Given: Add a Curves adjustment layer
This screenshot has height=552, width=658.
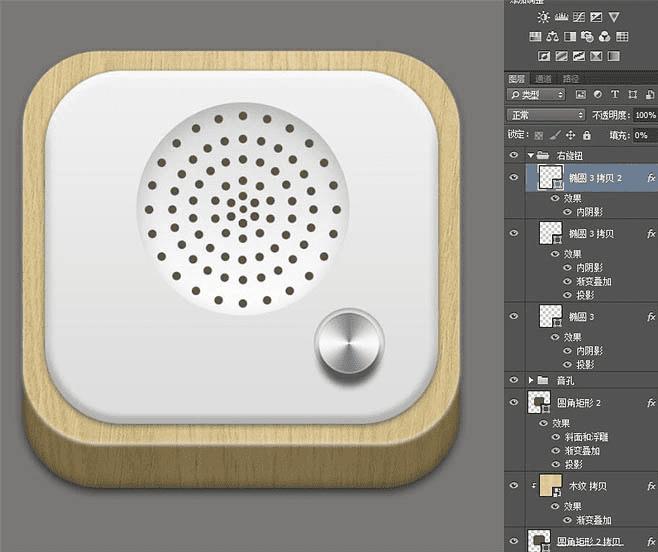Looking at the screenshot, I should click(x=579, y=17).
